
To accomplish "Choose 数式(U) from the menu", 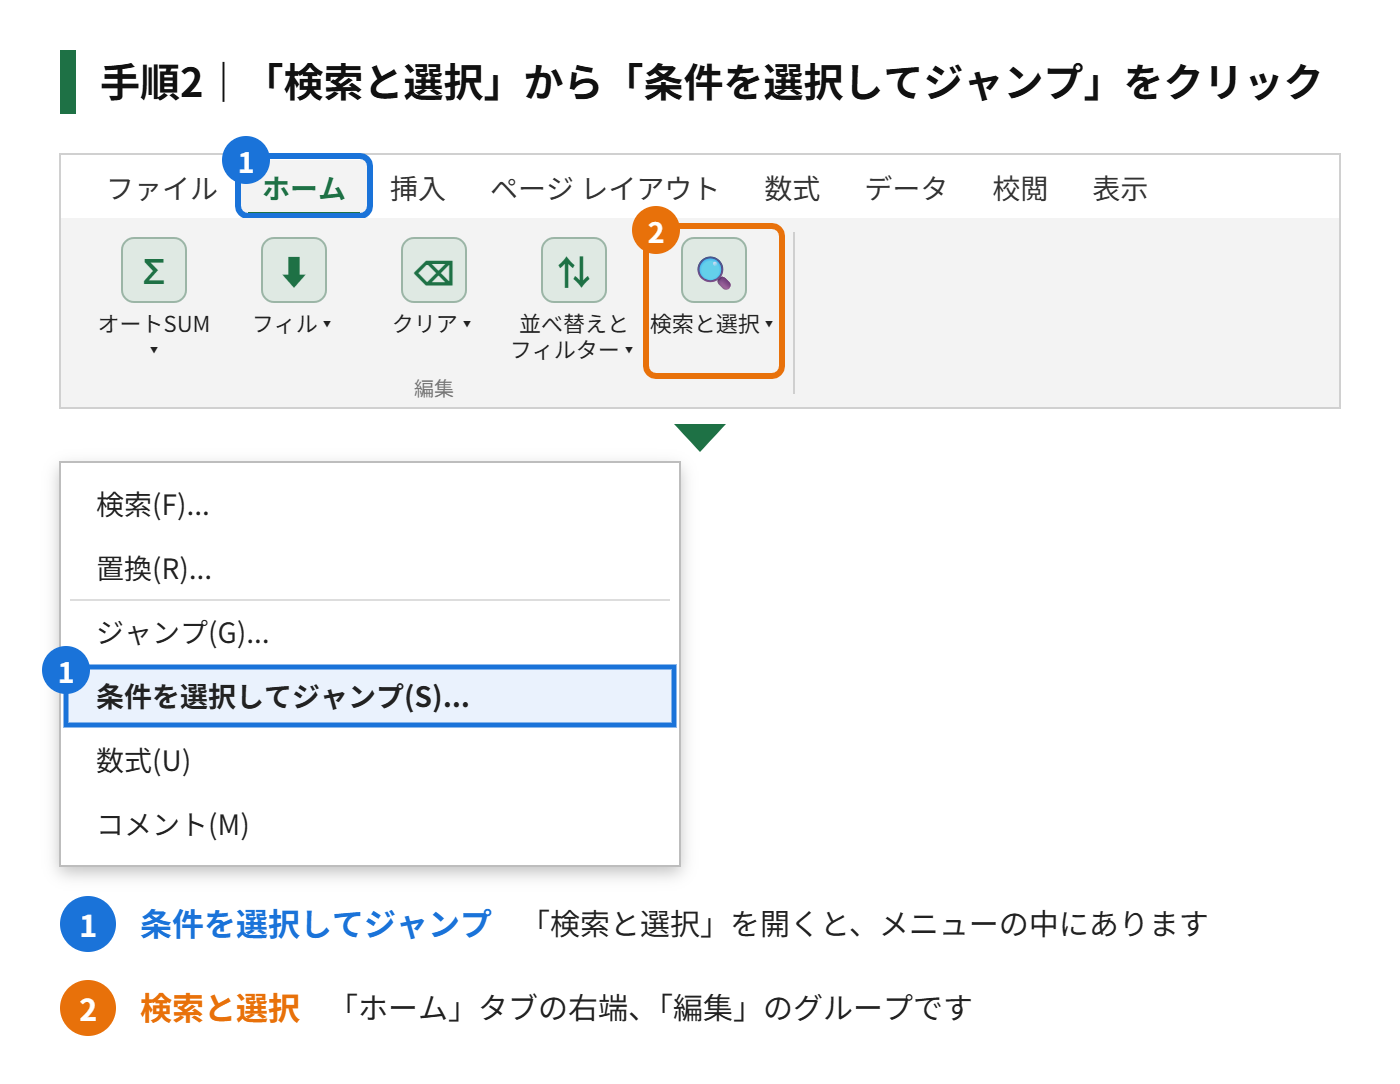I will [x=370, y=761].
